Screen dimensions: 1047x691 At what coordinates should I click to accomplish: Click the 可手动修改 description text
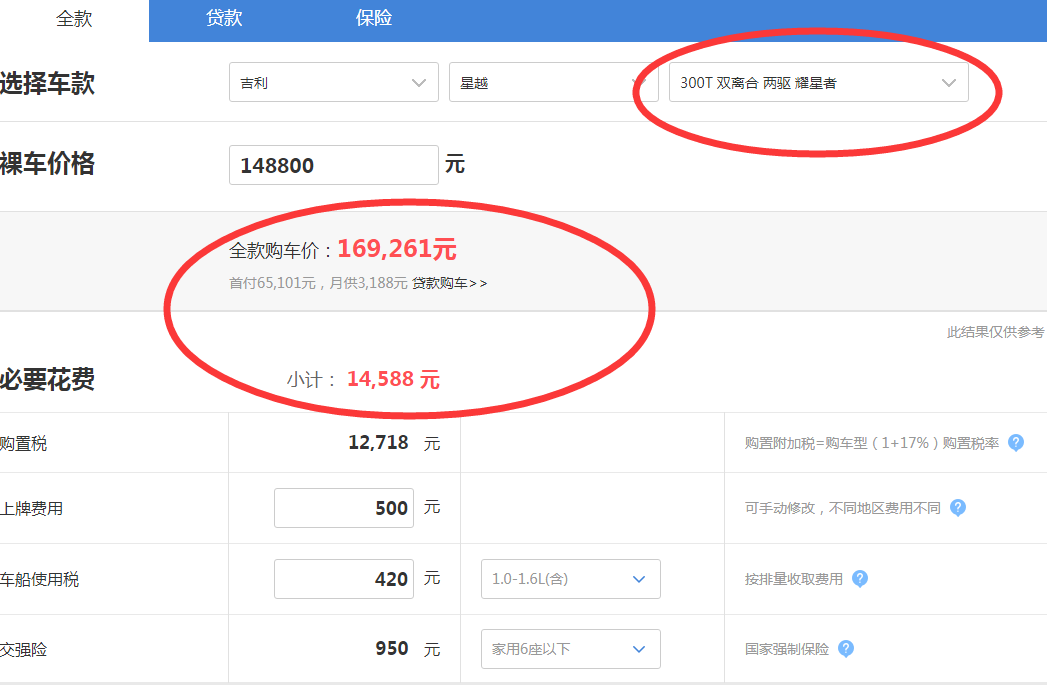tap(843, 508)
